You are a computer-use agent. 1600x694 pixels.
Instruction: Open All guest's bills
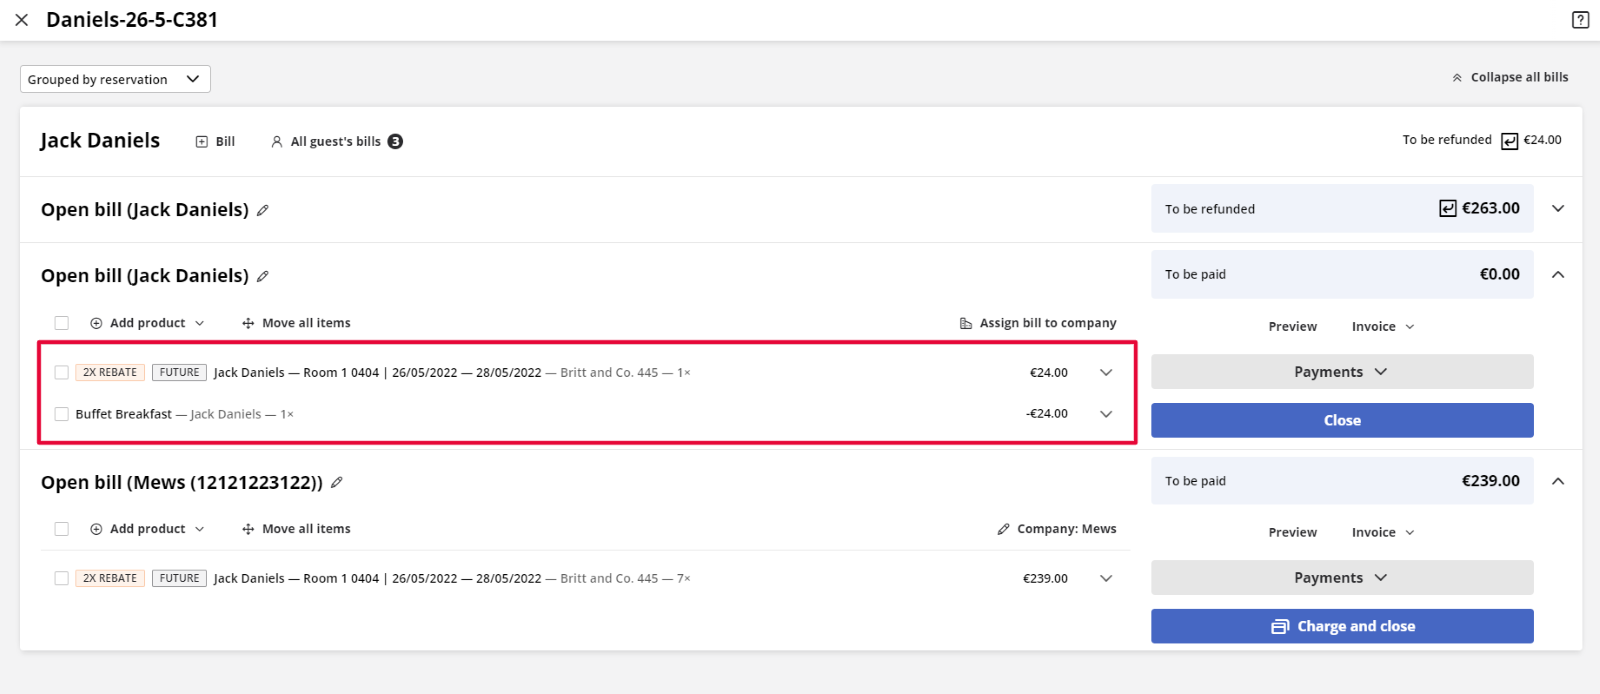[336, 142]
